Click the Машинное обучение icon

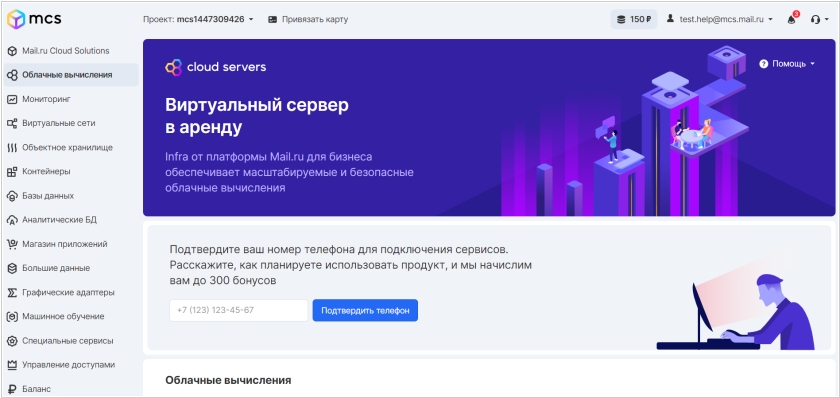click(12, 317)
